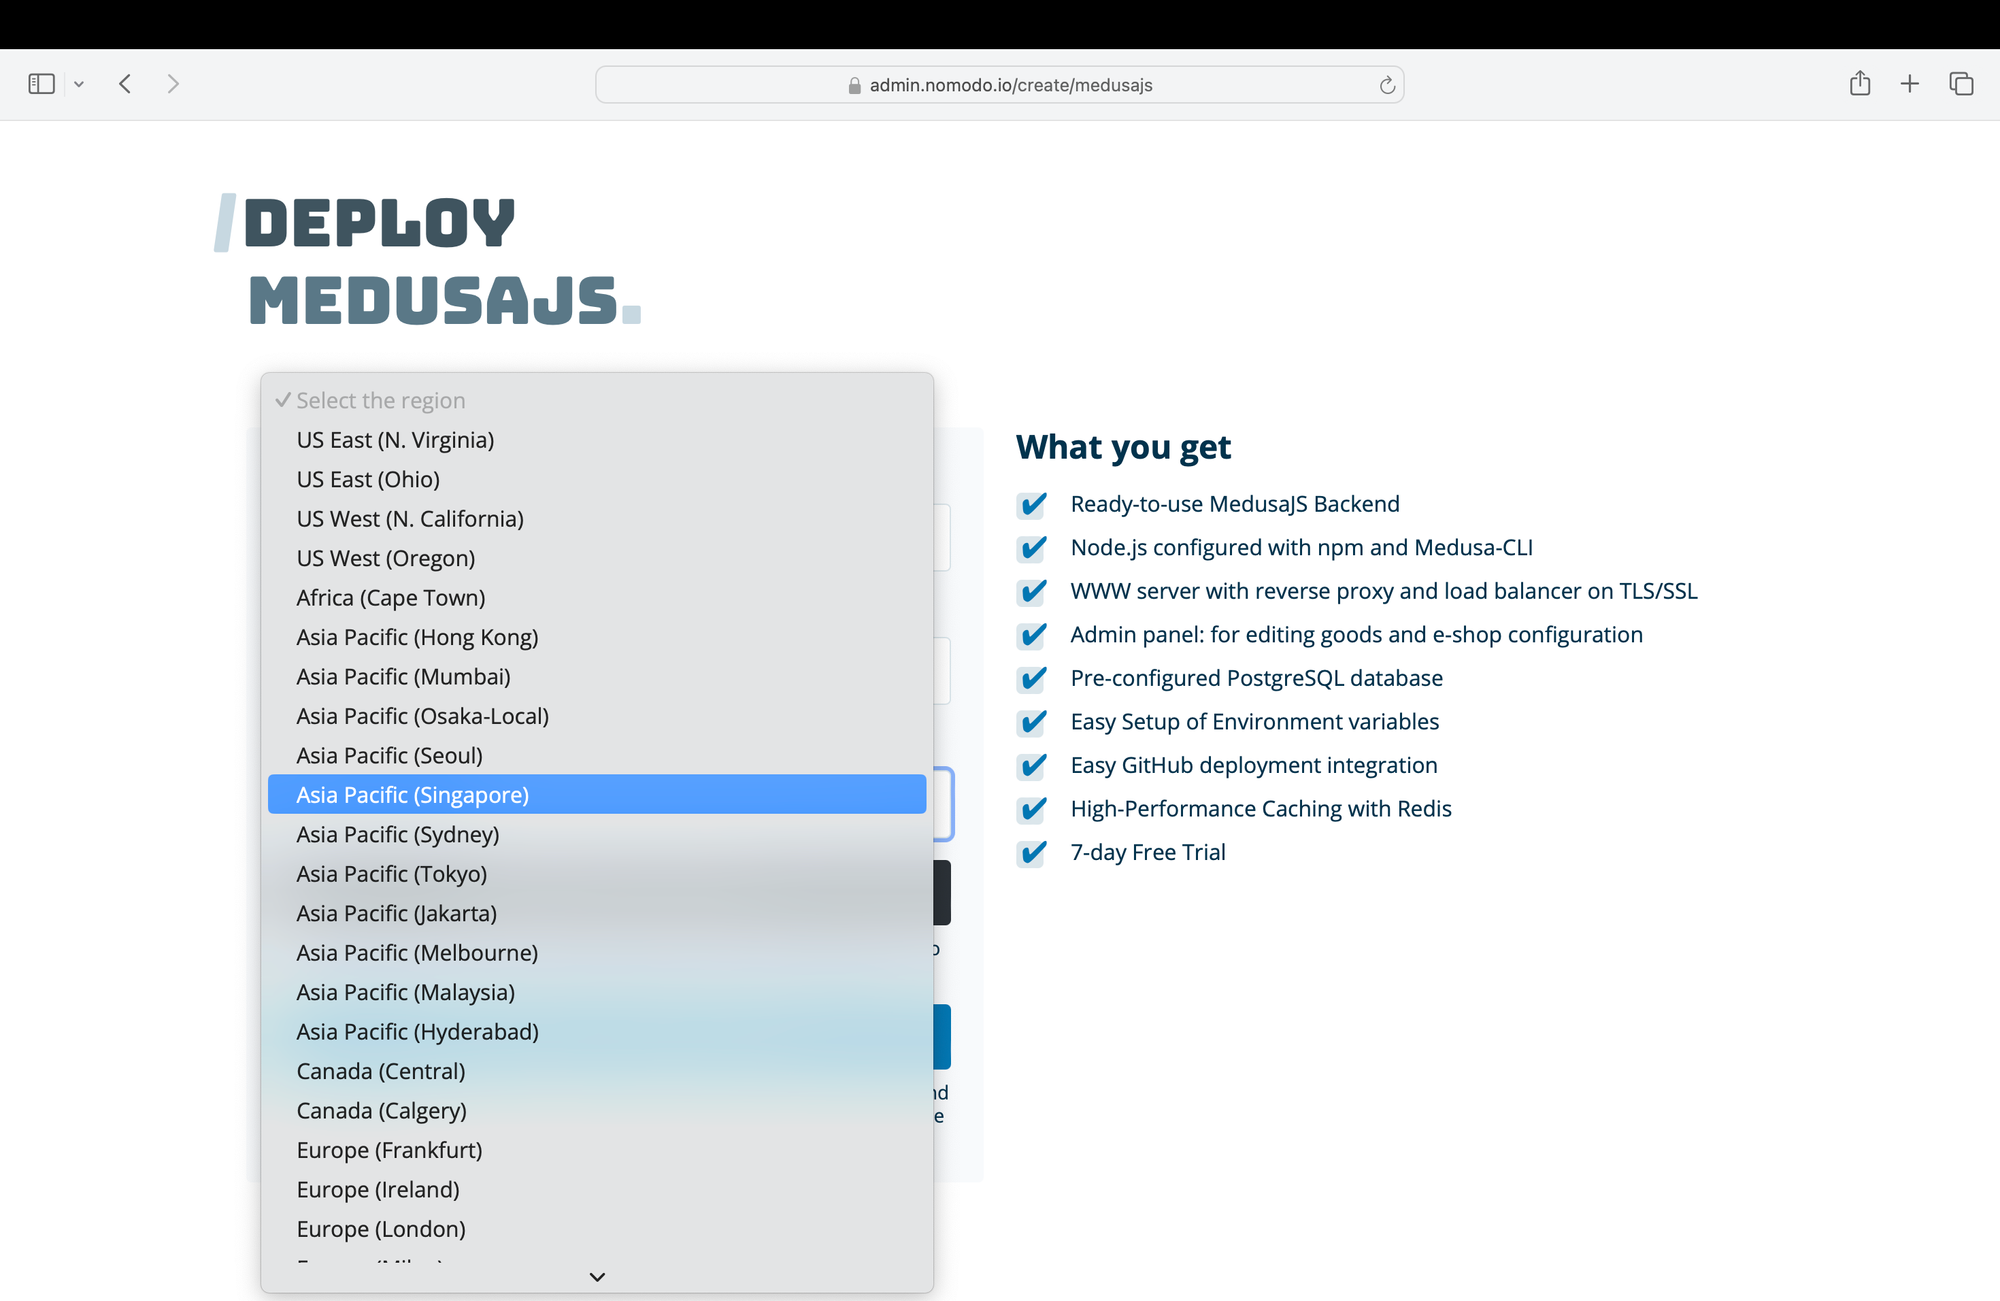Pick Europe (Frankfurt) from the list
This screenshot has width=2000, height=1301.
[389, 1150]
